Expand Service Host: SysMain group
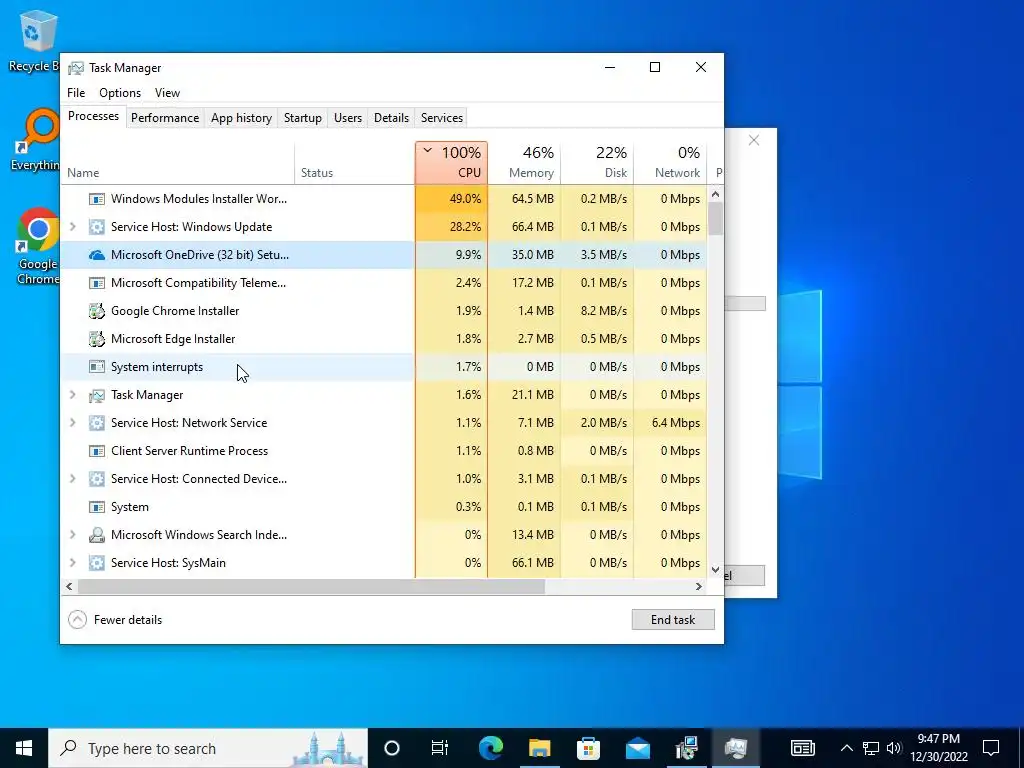Viewport: 1024px width, 768px height. [72, 563]
